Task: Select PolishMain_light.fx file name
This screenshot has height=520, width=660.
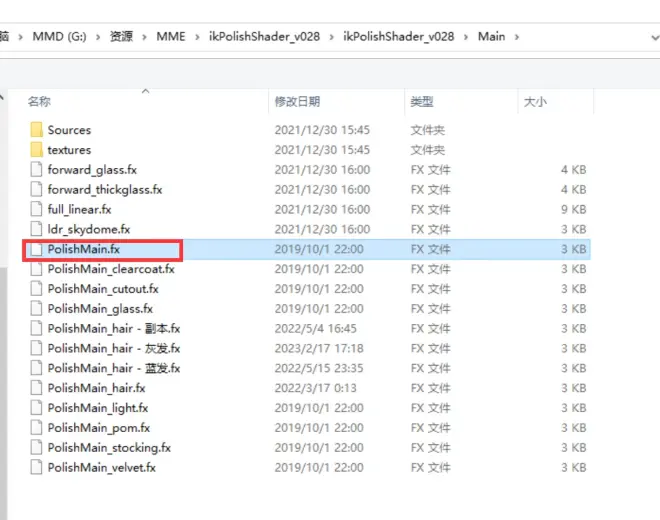Action: click(x=98, y=408)
